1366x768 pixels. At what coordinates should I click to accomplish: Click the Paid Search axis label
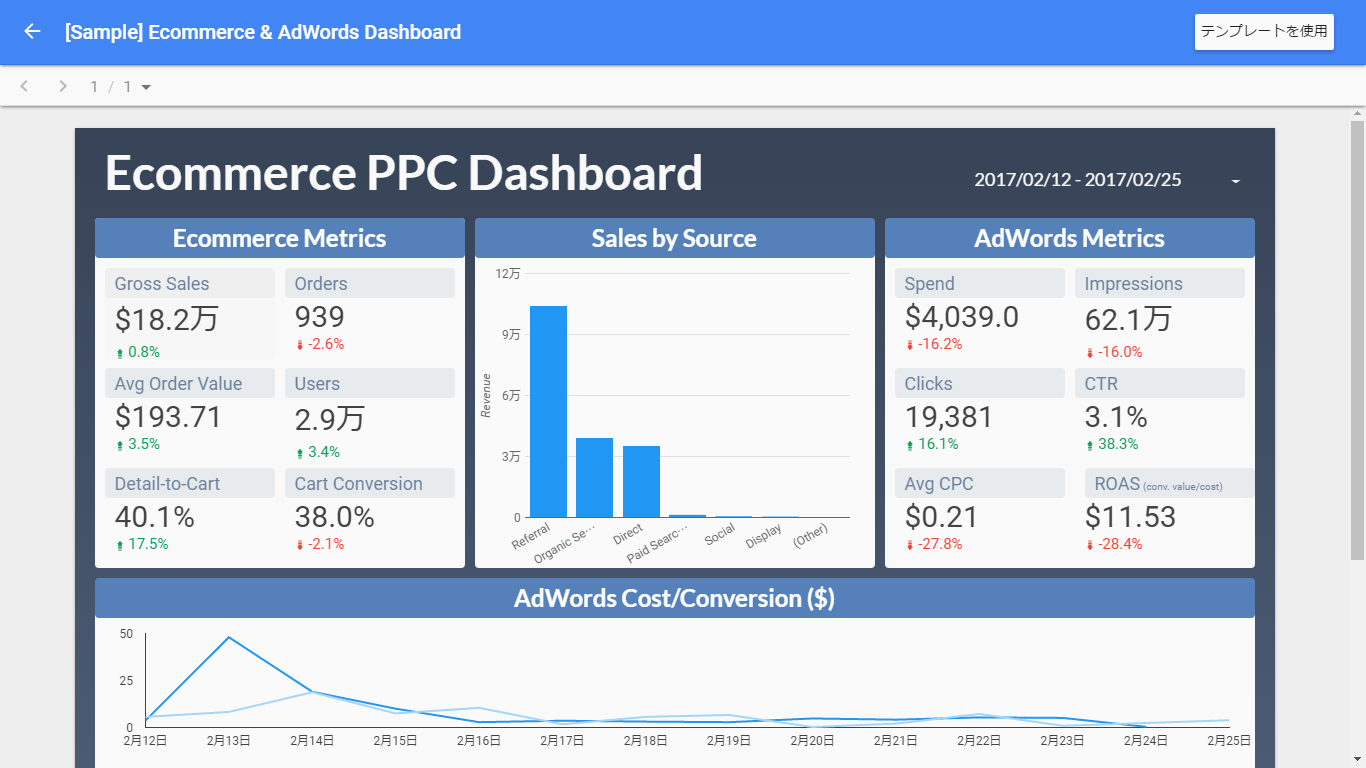pyautogui.click(x=657, y=545)
